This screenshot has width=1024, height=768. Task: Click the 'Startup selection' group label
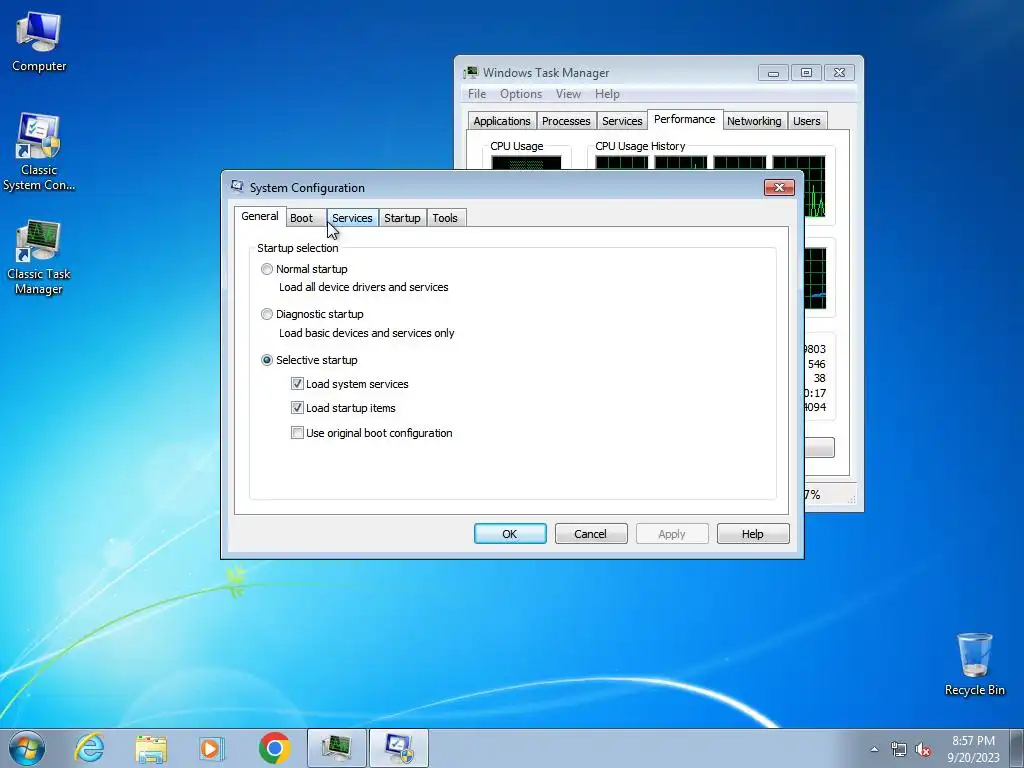[298, 248]
